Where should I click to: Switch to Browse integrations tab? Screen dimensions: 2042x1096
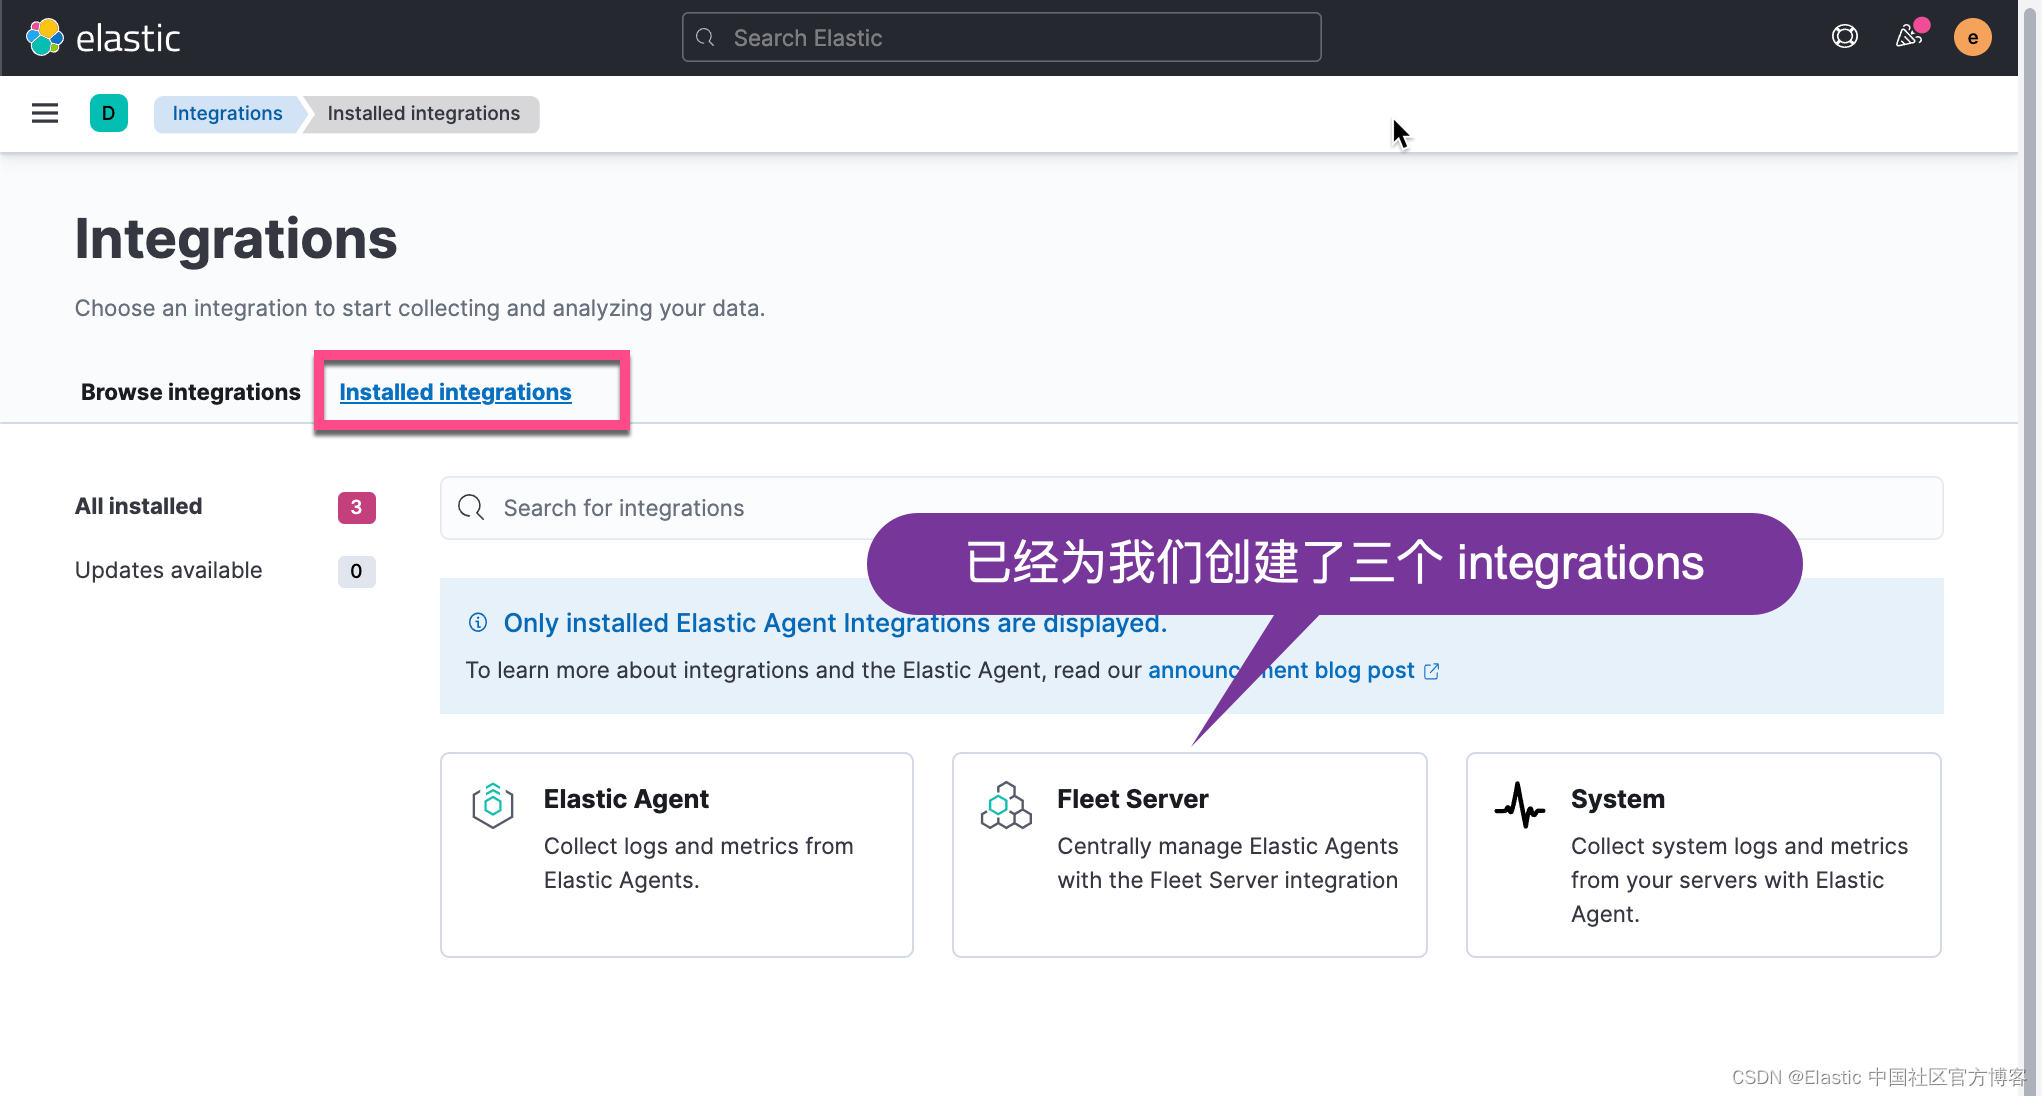[x=190, y=392]
